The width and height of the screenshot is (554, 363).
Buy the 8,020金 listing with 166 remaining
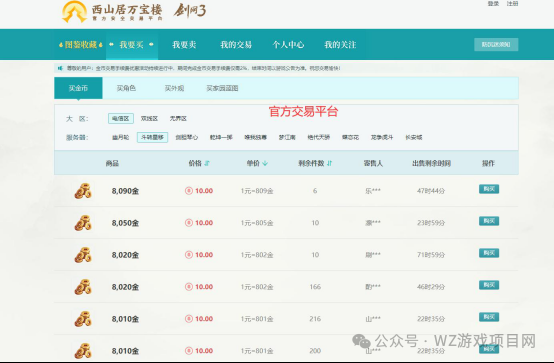pos(489,285)
